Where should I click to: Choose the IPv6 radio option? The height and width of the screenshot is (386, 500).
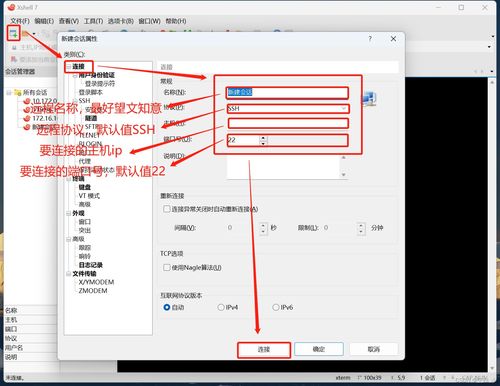point(276,307)
